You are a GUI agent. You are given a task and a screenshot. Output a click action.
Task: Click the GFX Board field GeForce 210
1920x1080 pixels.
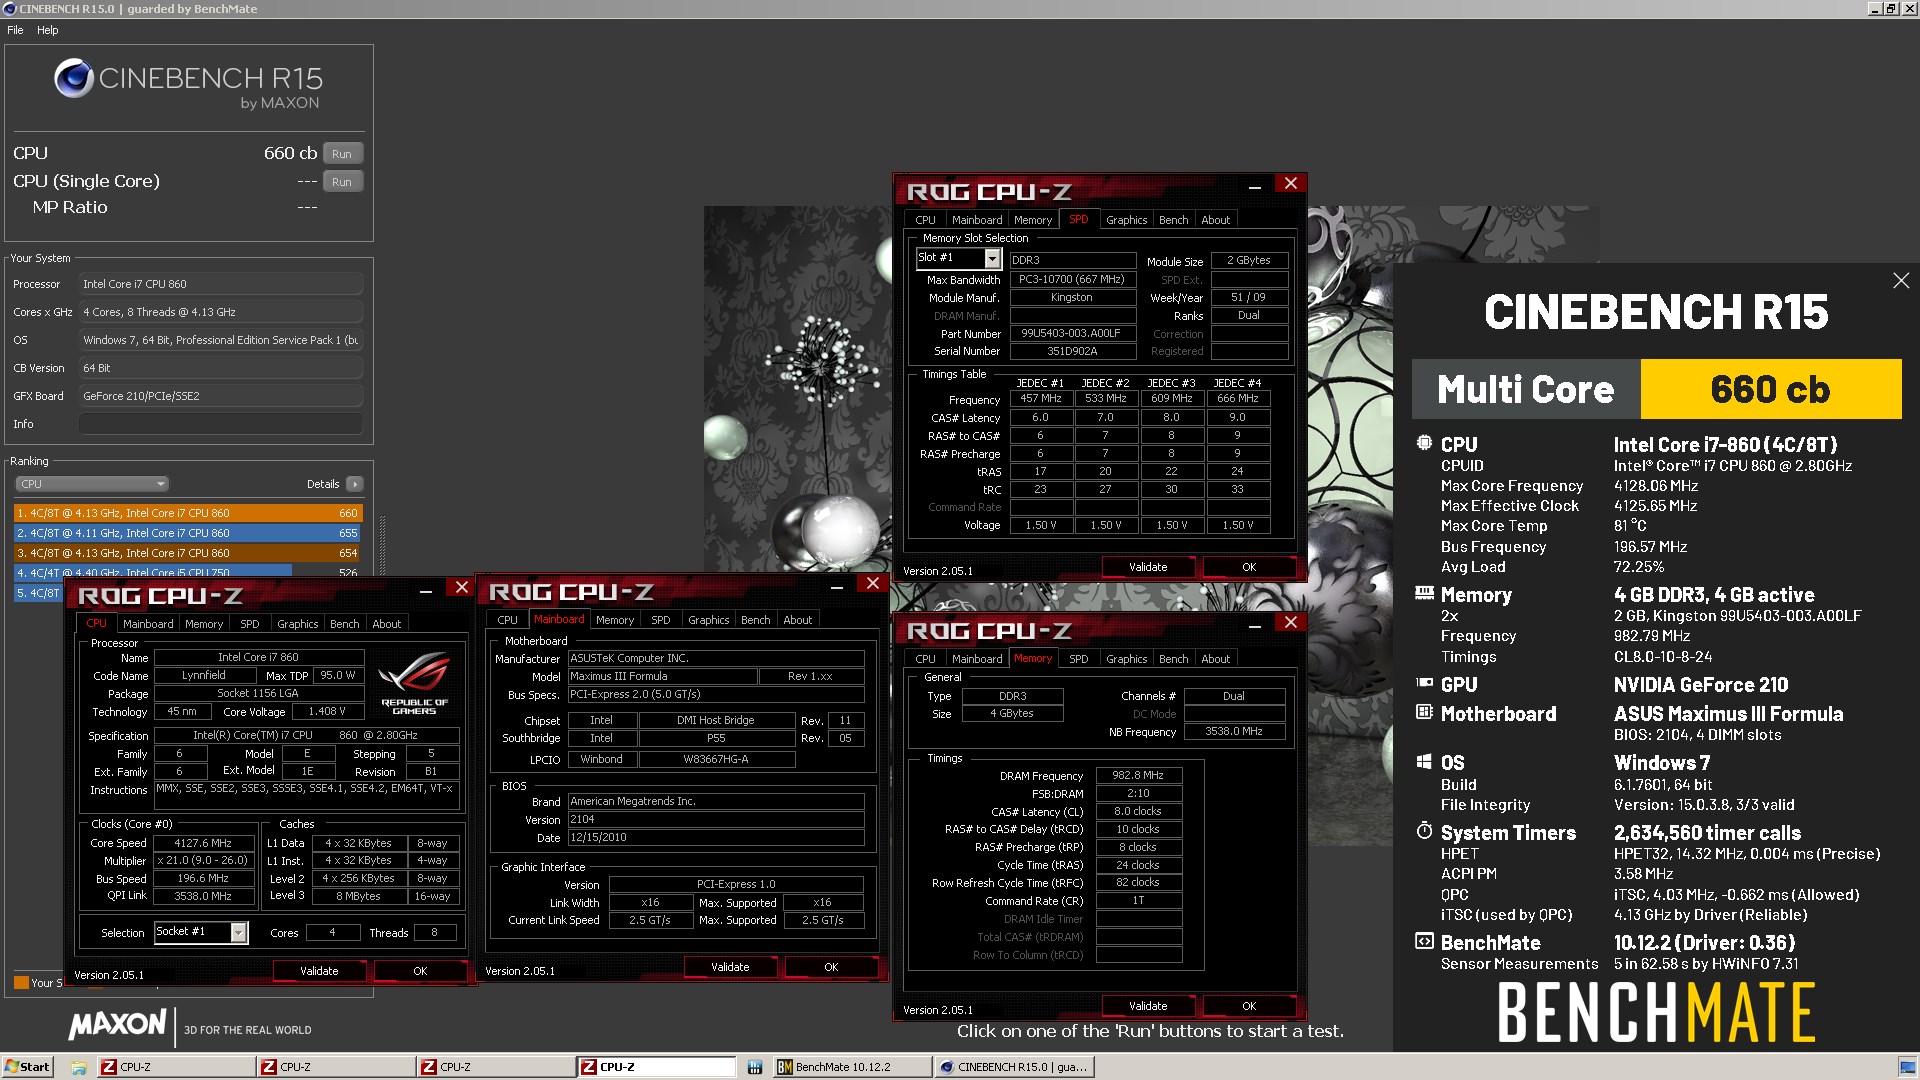click(x=220, y=396)
